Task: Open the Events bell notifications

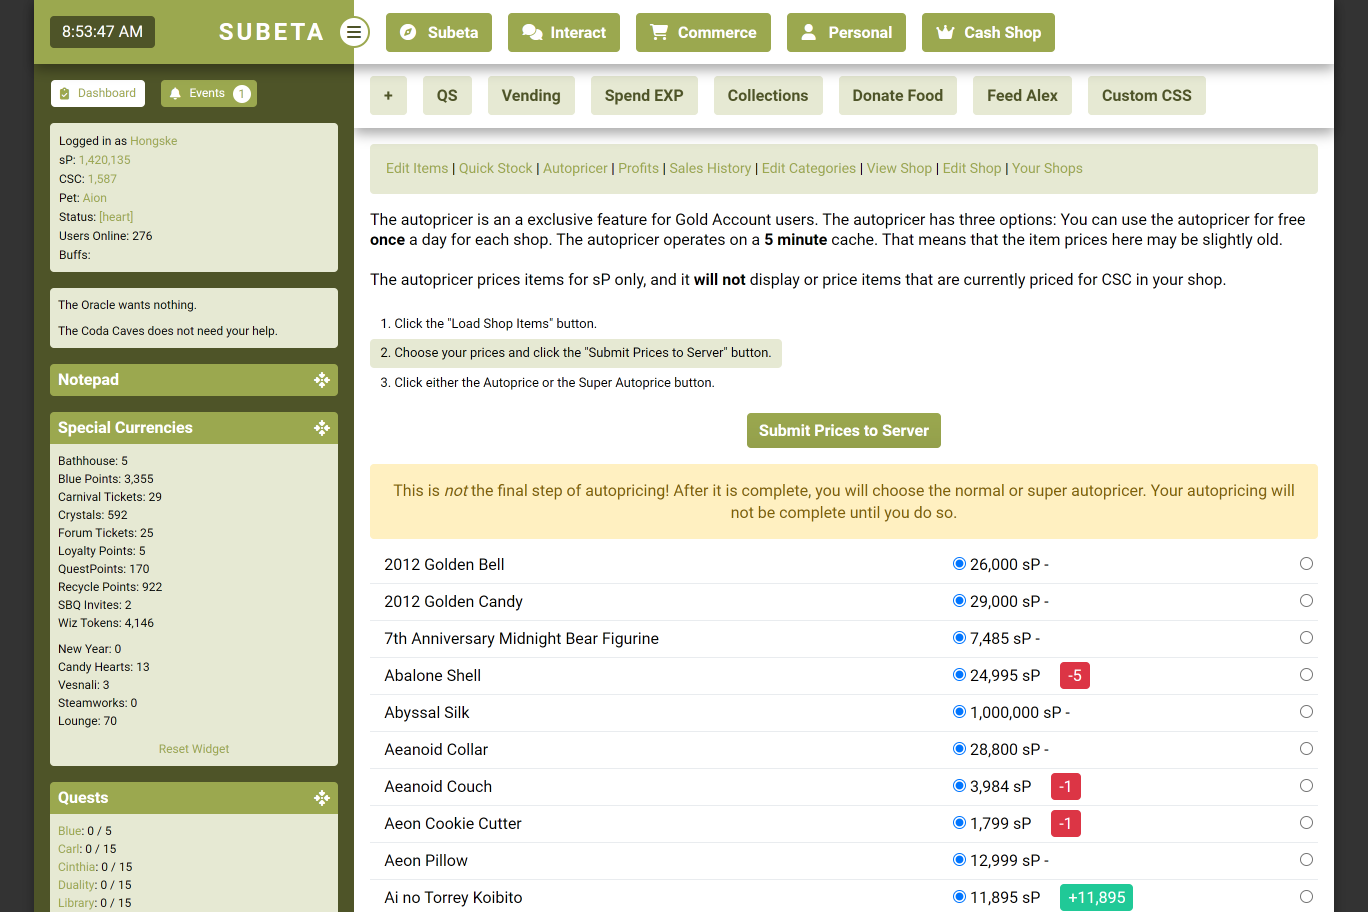Action: pos(208,94)
